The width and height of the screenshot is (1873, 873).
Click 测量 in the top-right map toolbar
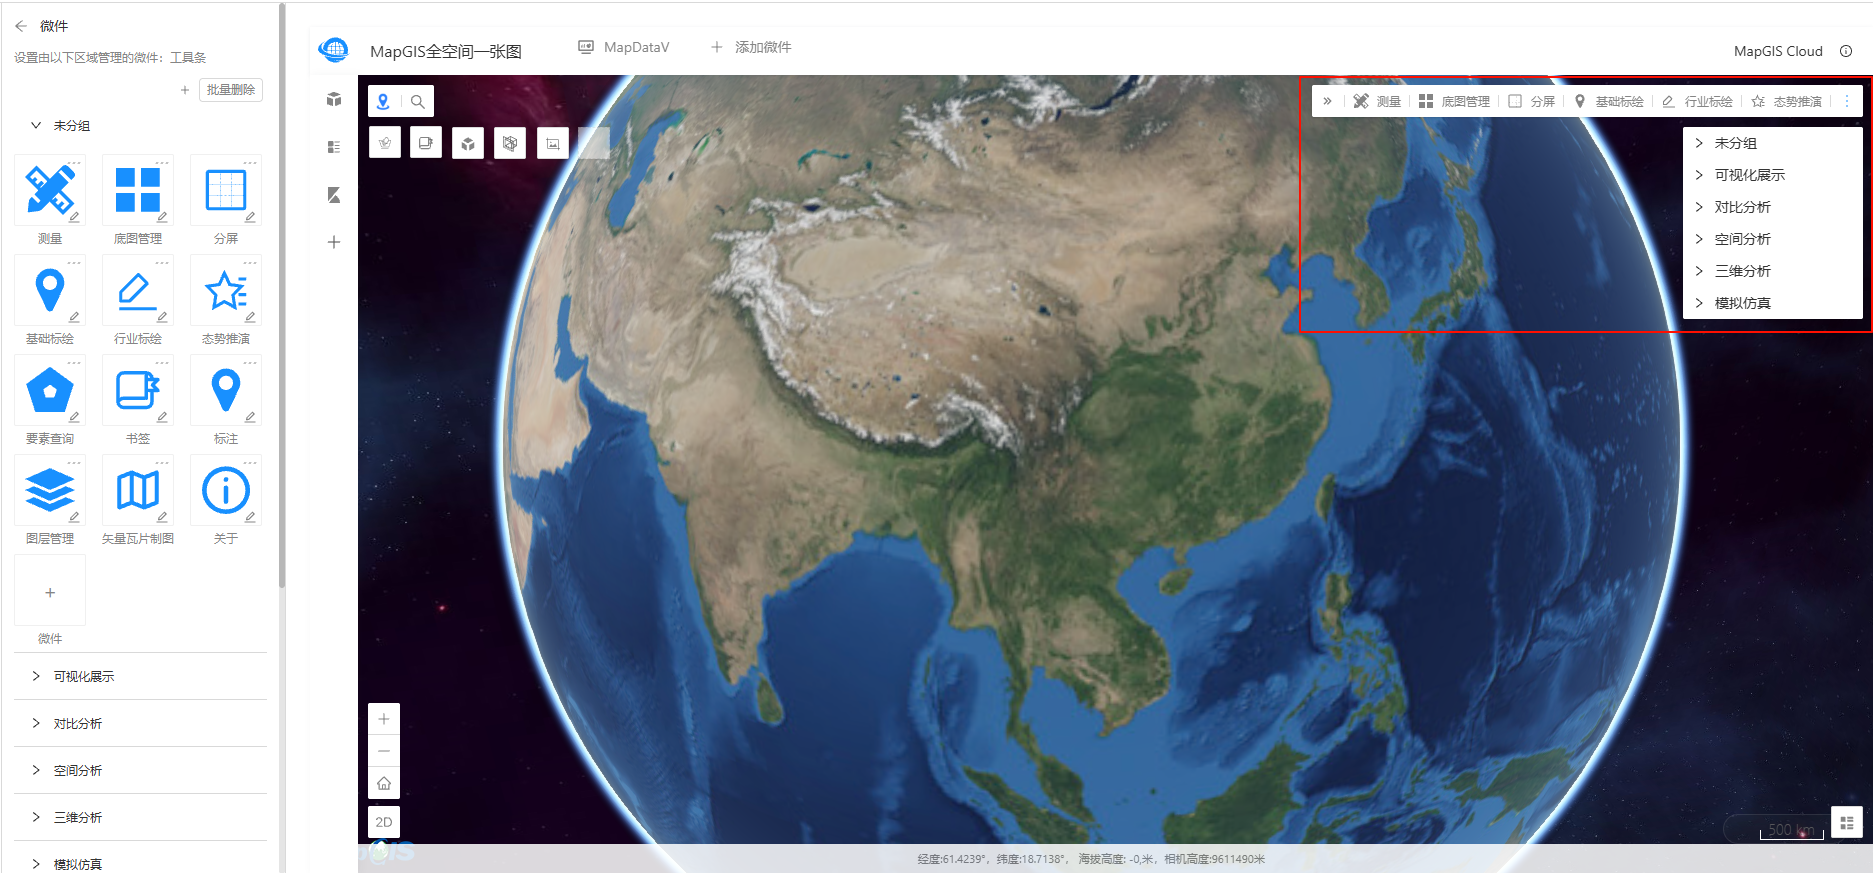(1377, 101)
